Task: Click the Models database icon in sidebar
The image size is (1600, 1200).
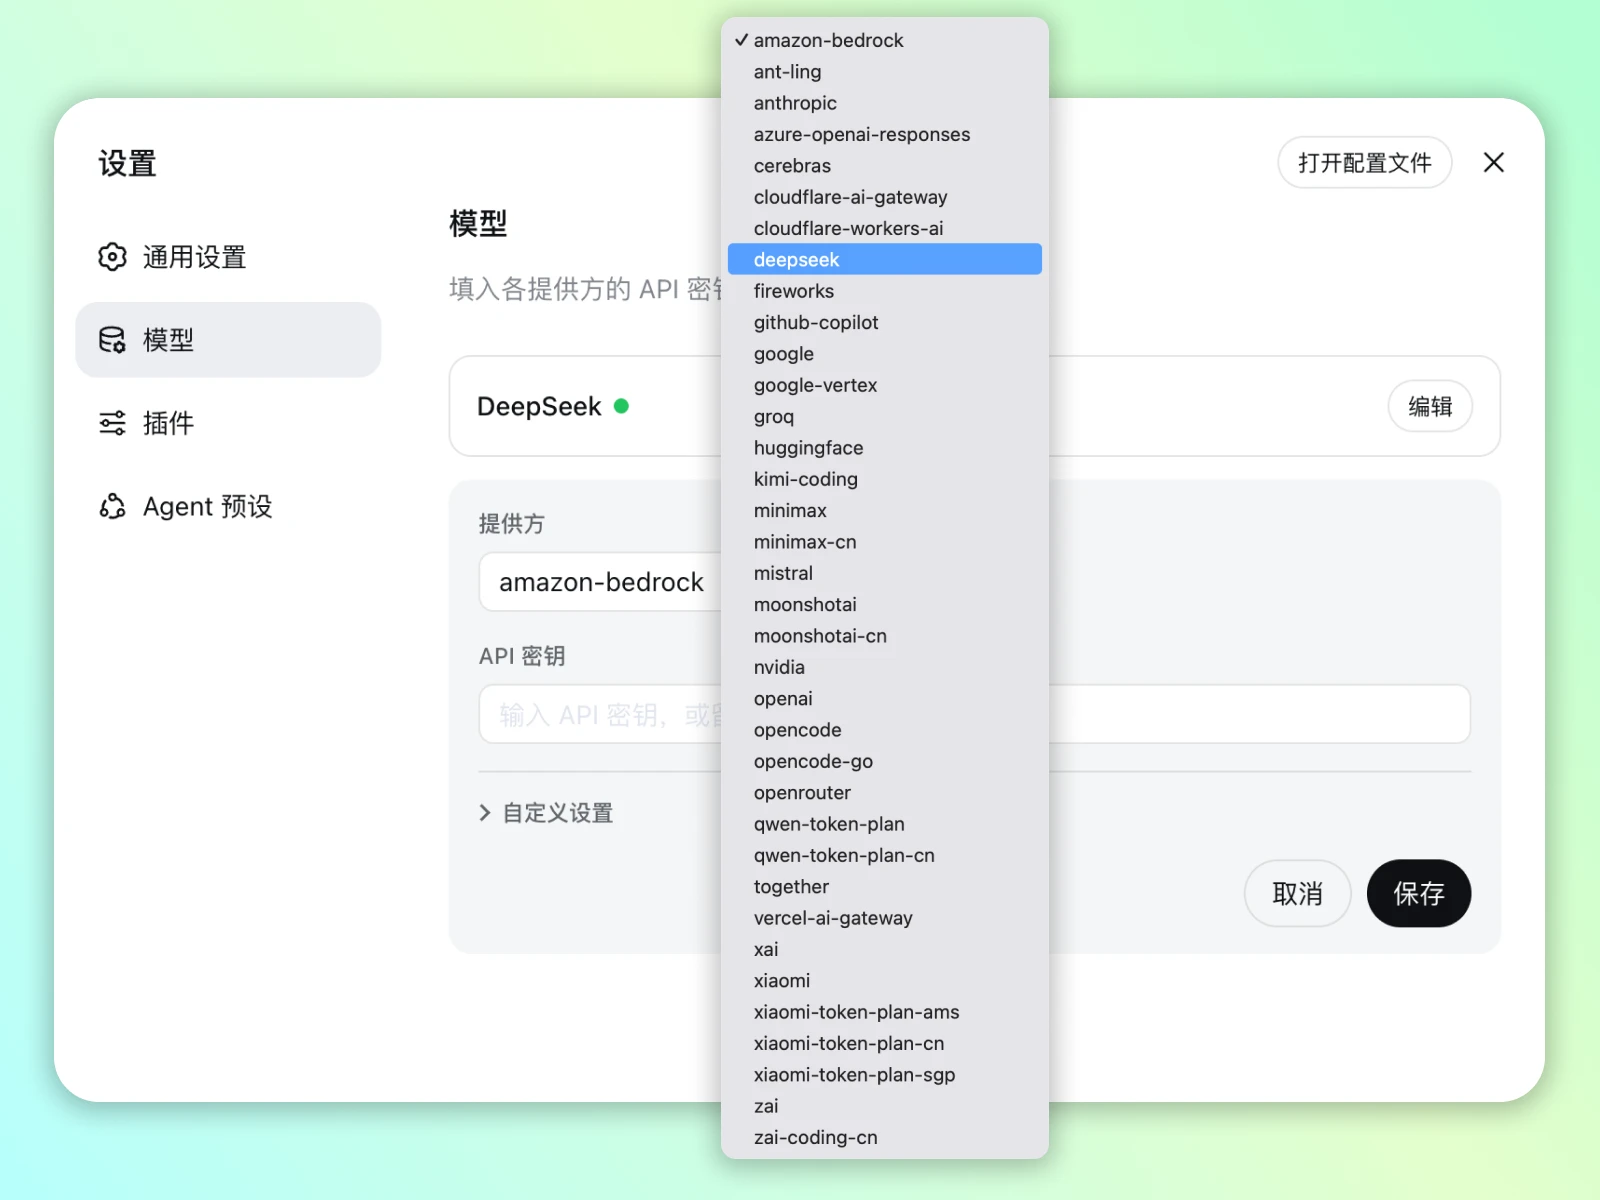Action: (112, 340)
